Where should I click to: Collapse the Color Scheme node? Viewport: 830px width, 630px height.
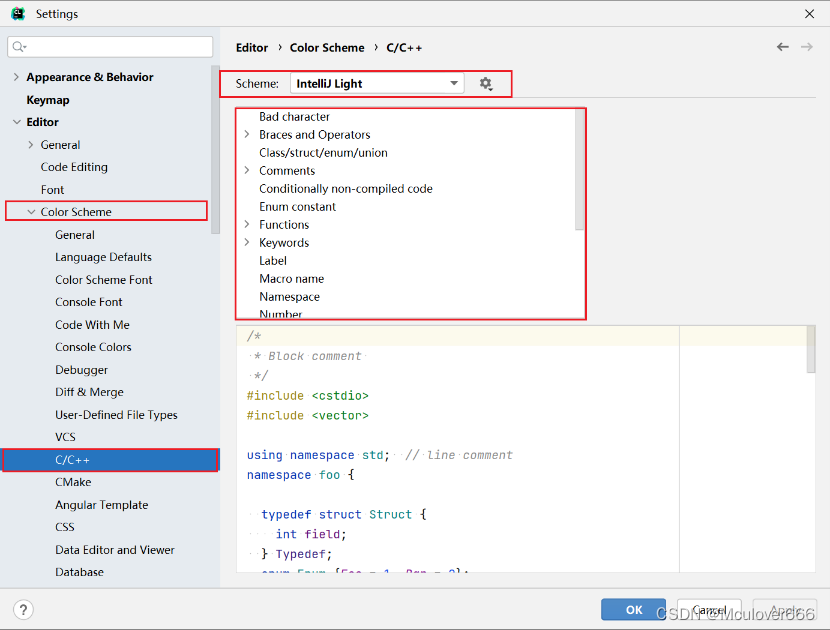[x=31, y=212]
